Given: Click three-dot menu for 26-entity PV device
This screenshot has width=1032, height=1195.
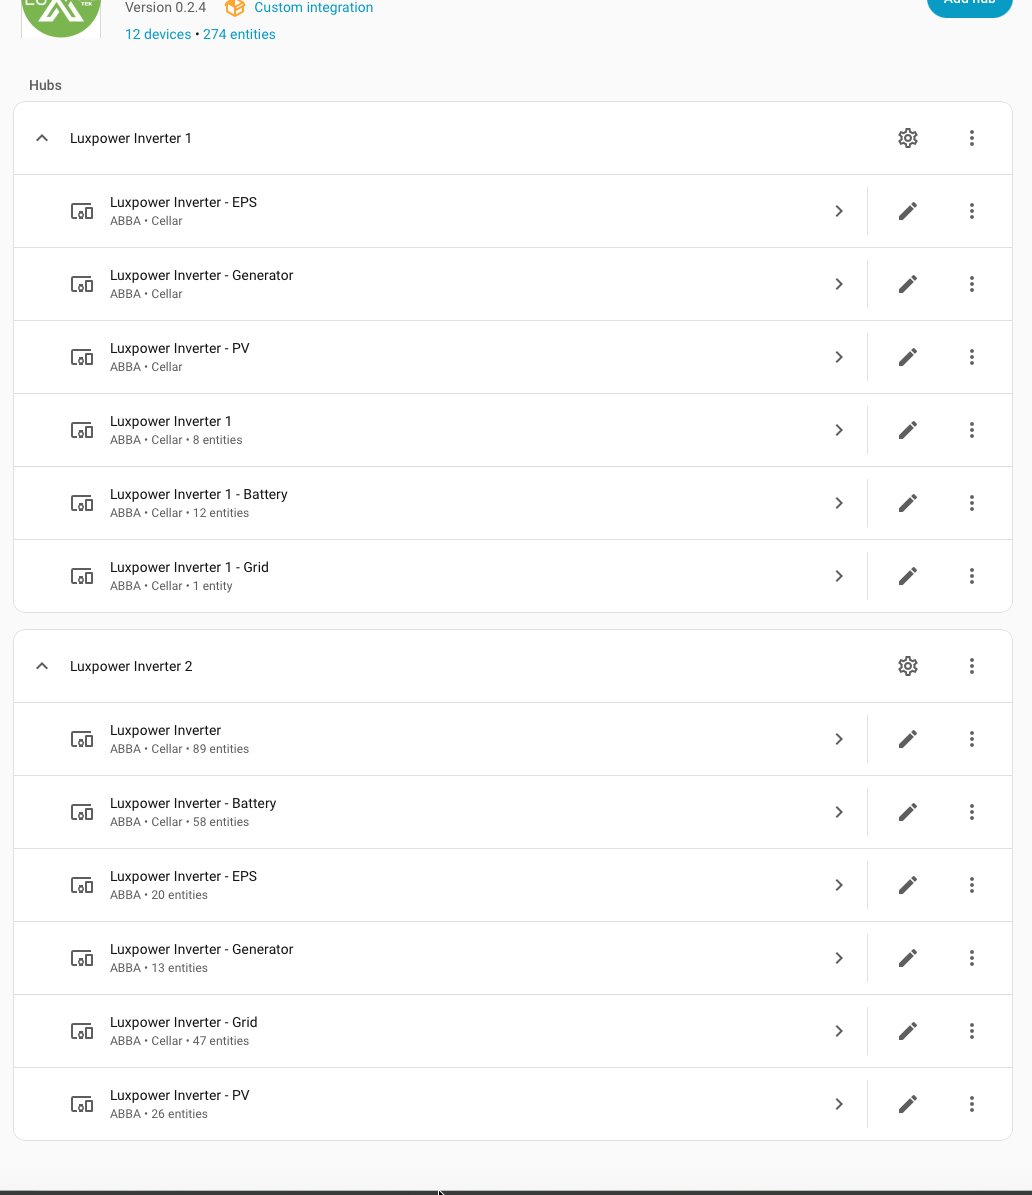Looking at the screenshot, I should (x=972, y=1104).
